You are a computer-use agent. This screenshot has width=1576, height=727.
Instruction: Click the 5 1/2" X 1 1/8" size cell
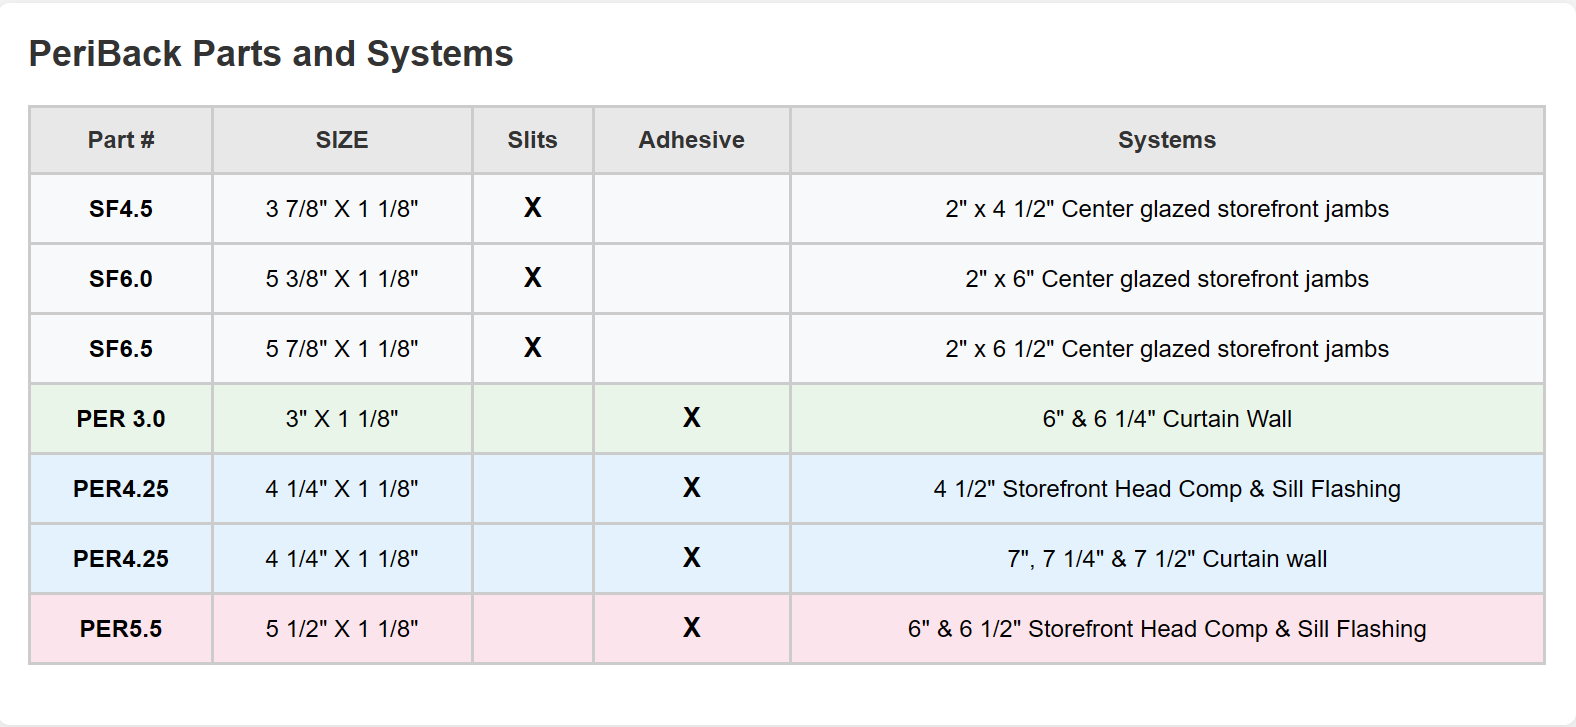(342, 629)
